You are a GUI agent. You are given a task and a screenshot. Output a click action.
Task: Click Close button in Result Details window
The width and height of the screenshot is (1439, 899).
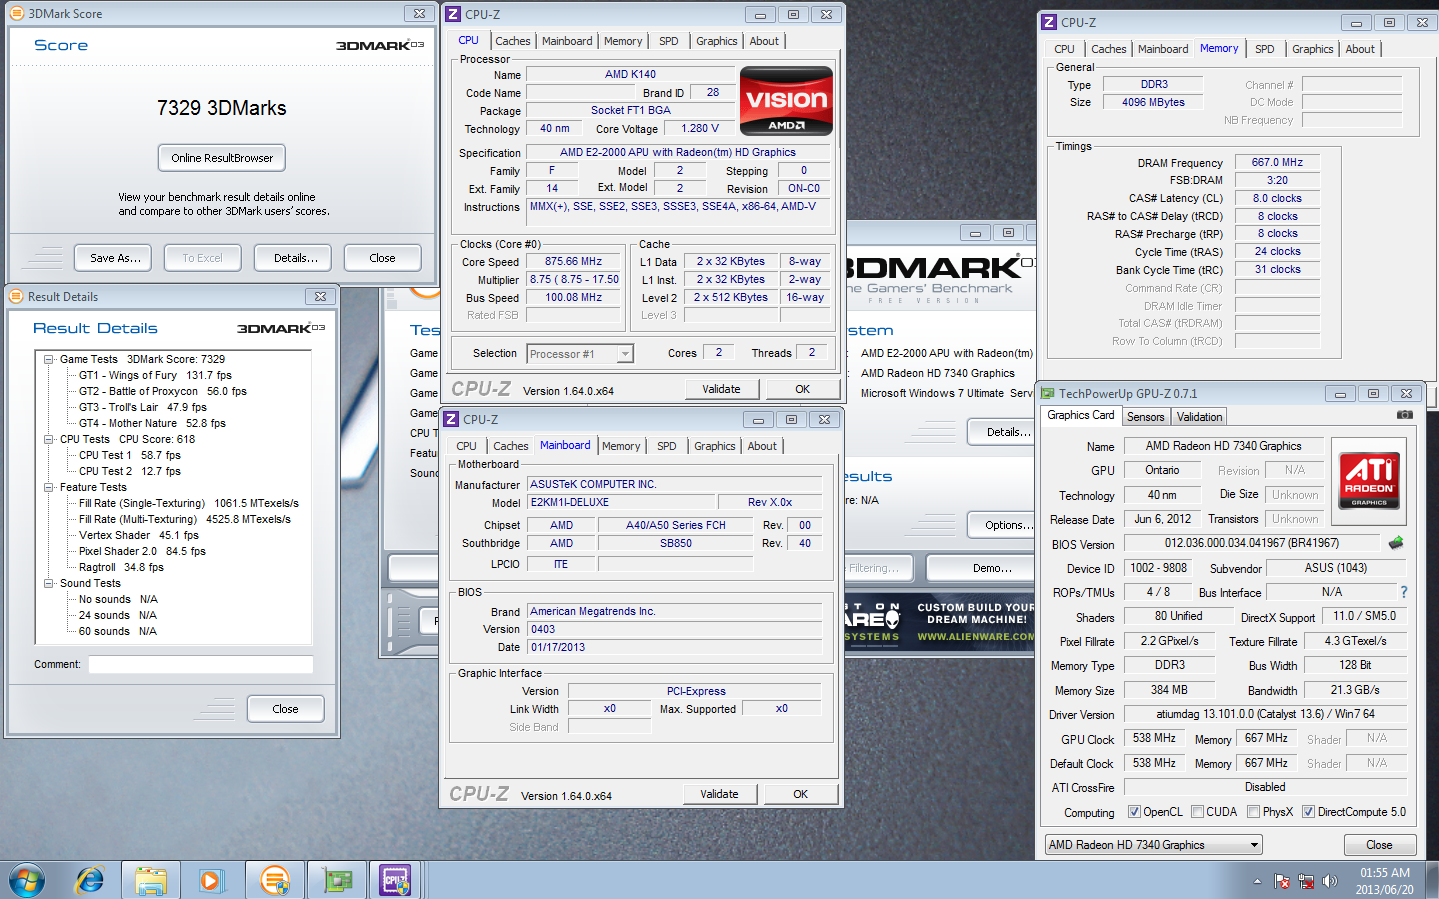click(x=285, y=709)
